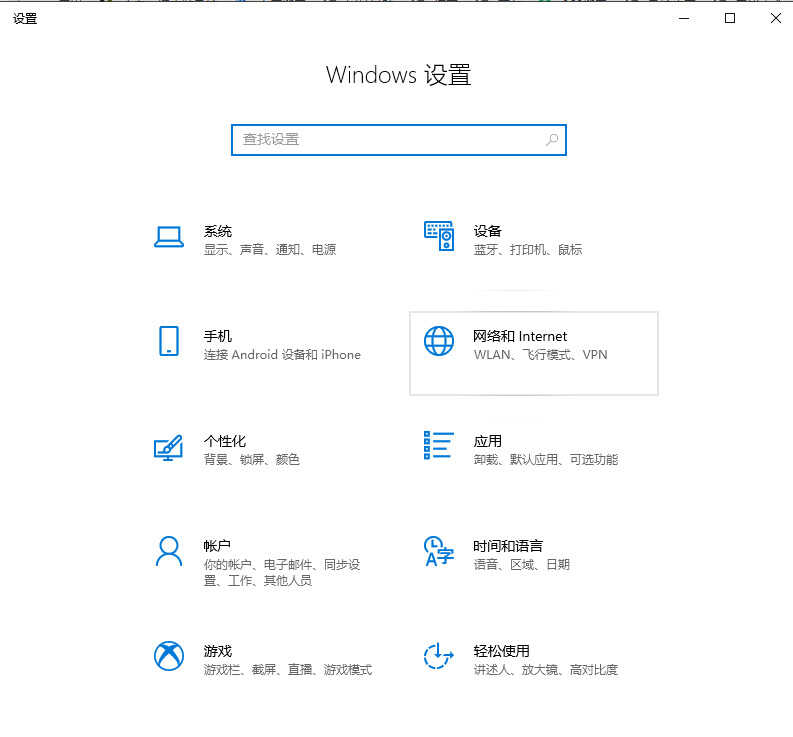Open the 时间和语言 title link

(x=507, y=546)
